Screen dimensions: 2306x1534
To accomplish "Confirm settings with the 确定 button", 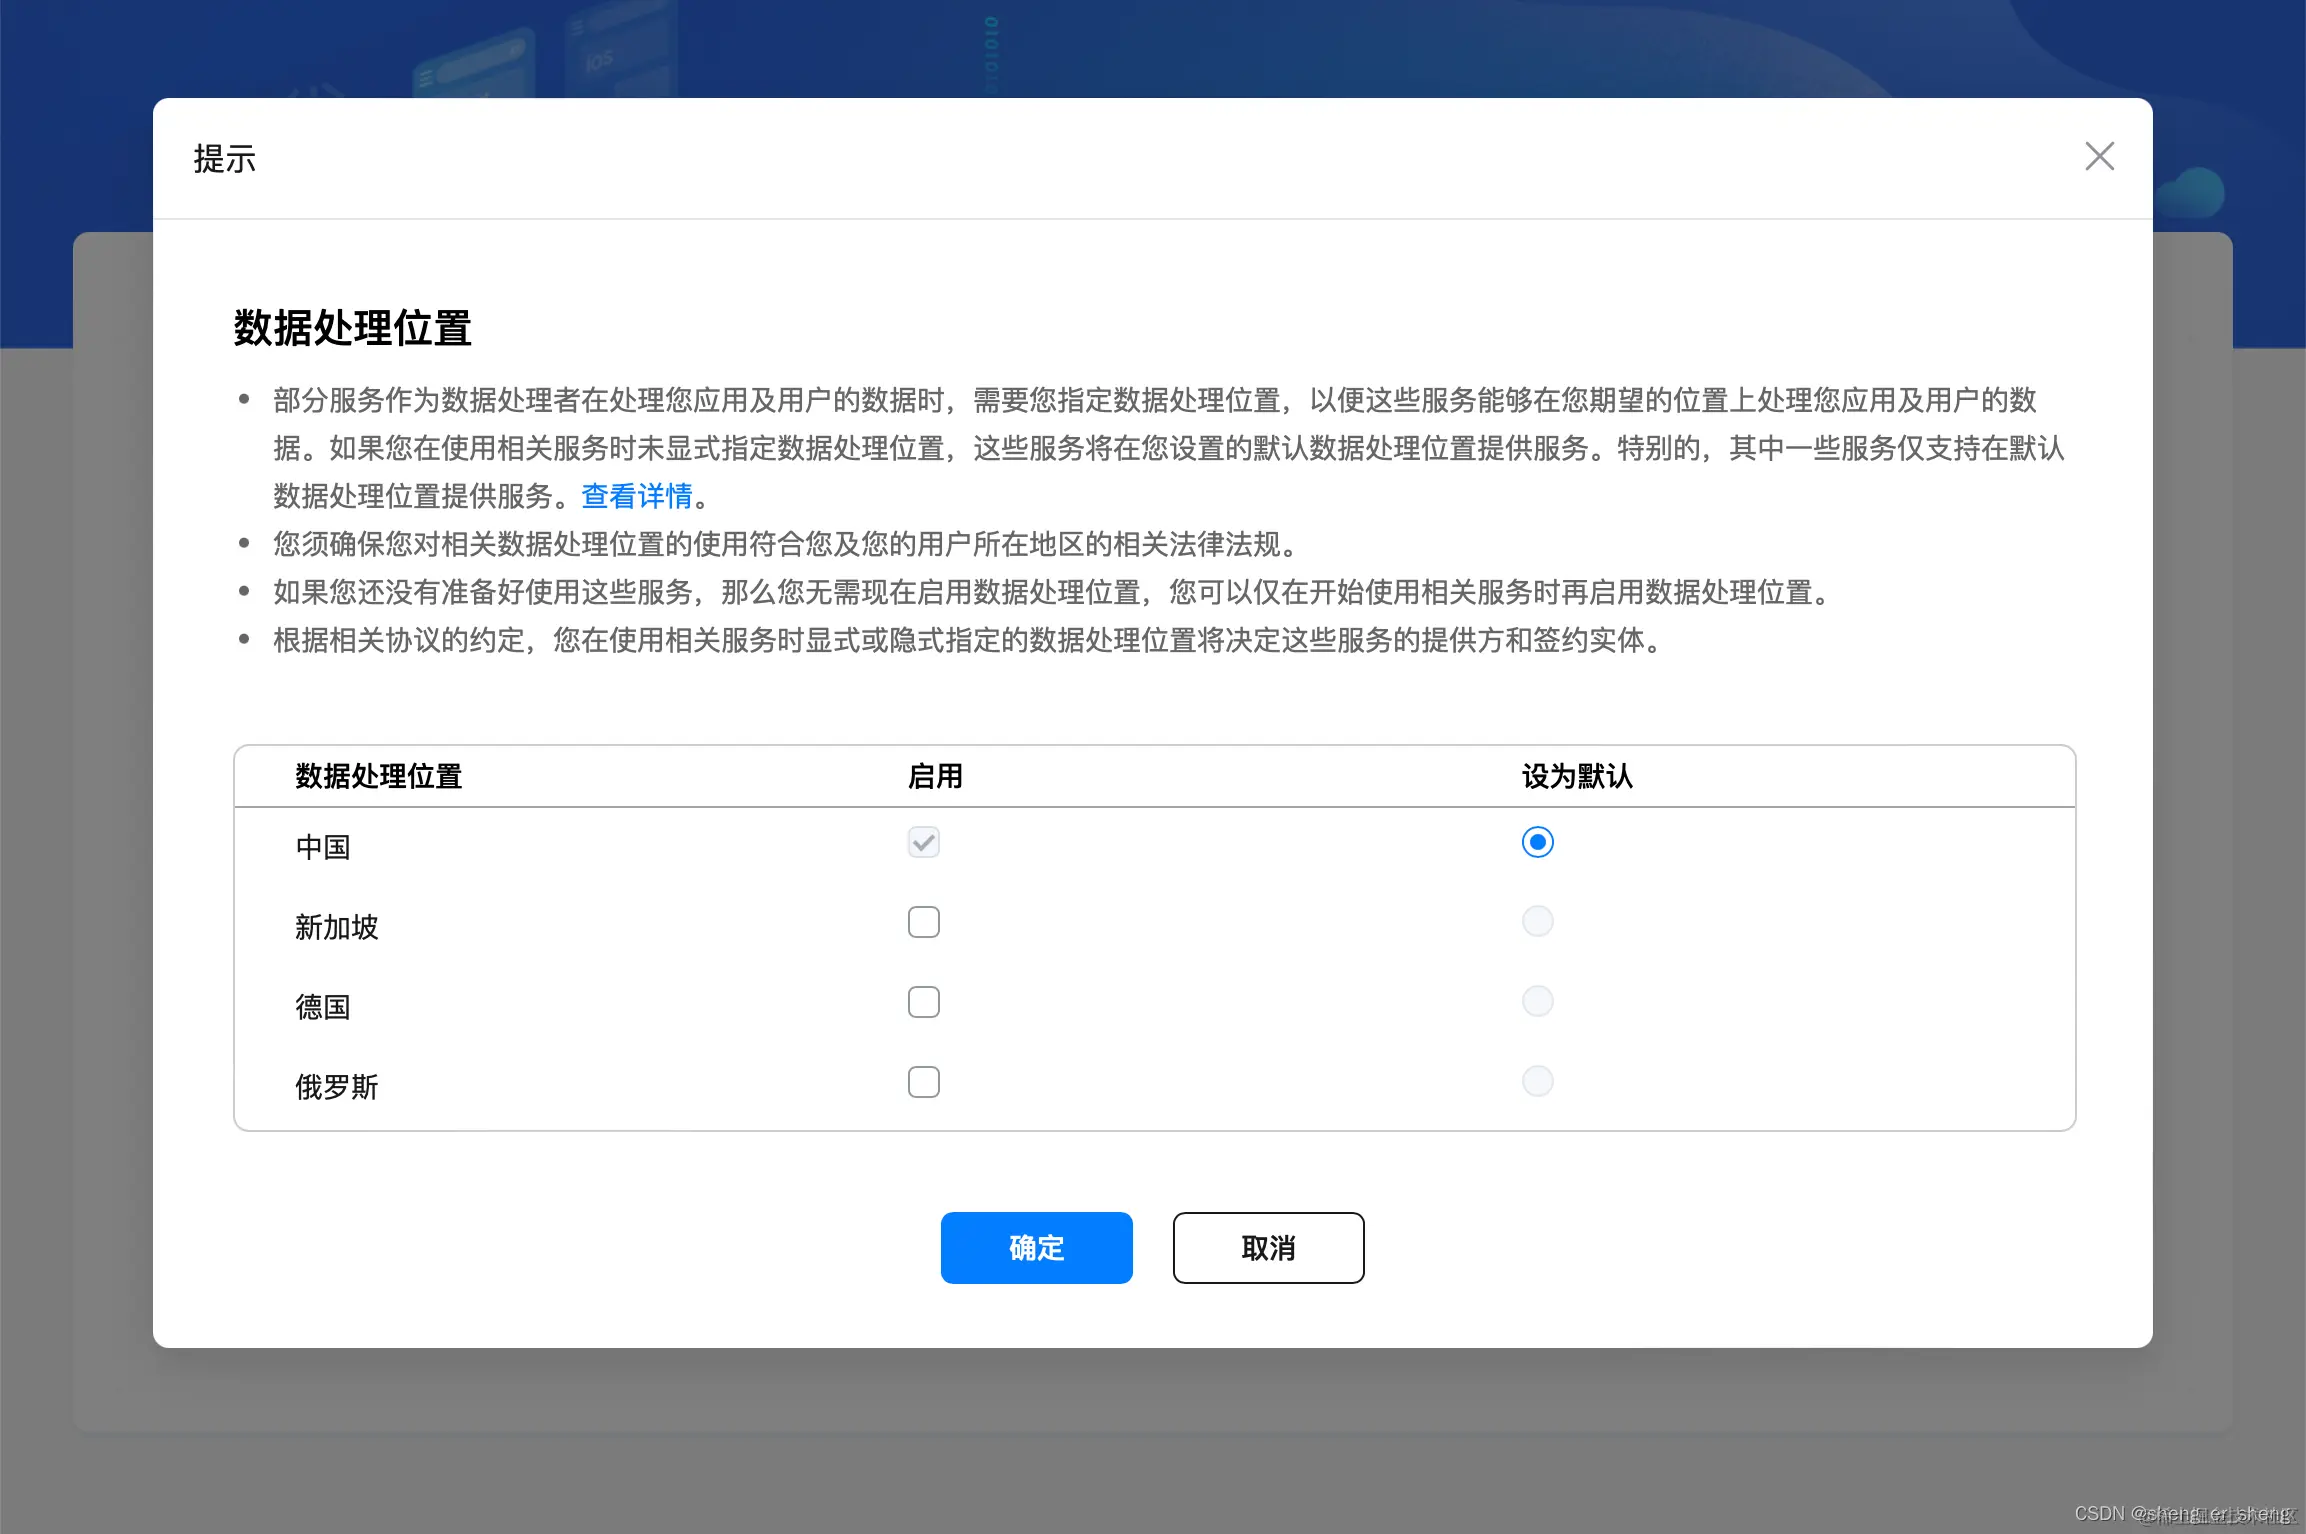I will tap(1035, 1247).
